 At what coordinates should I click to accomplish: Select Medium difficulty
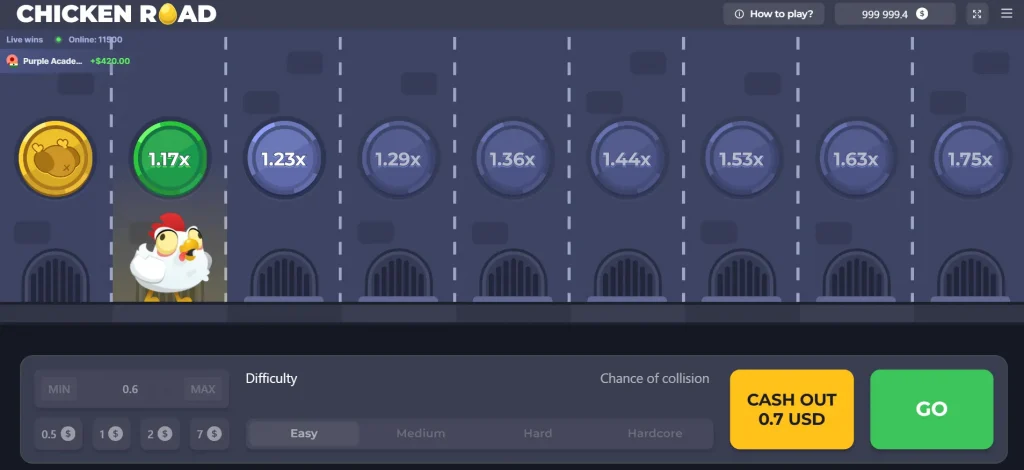[x=420, y=433]
